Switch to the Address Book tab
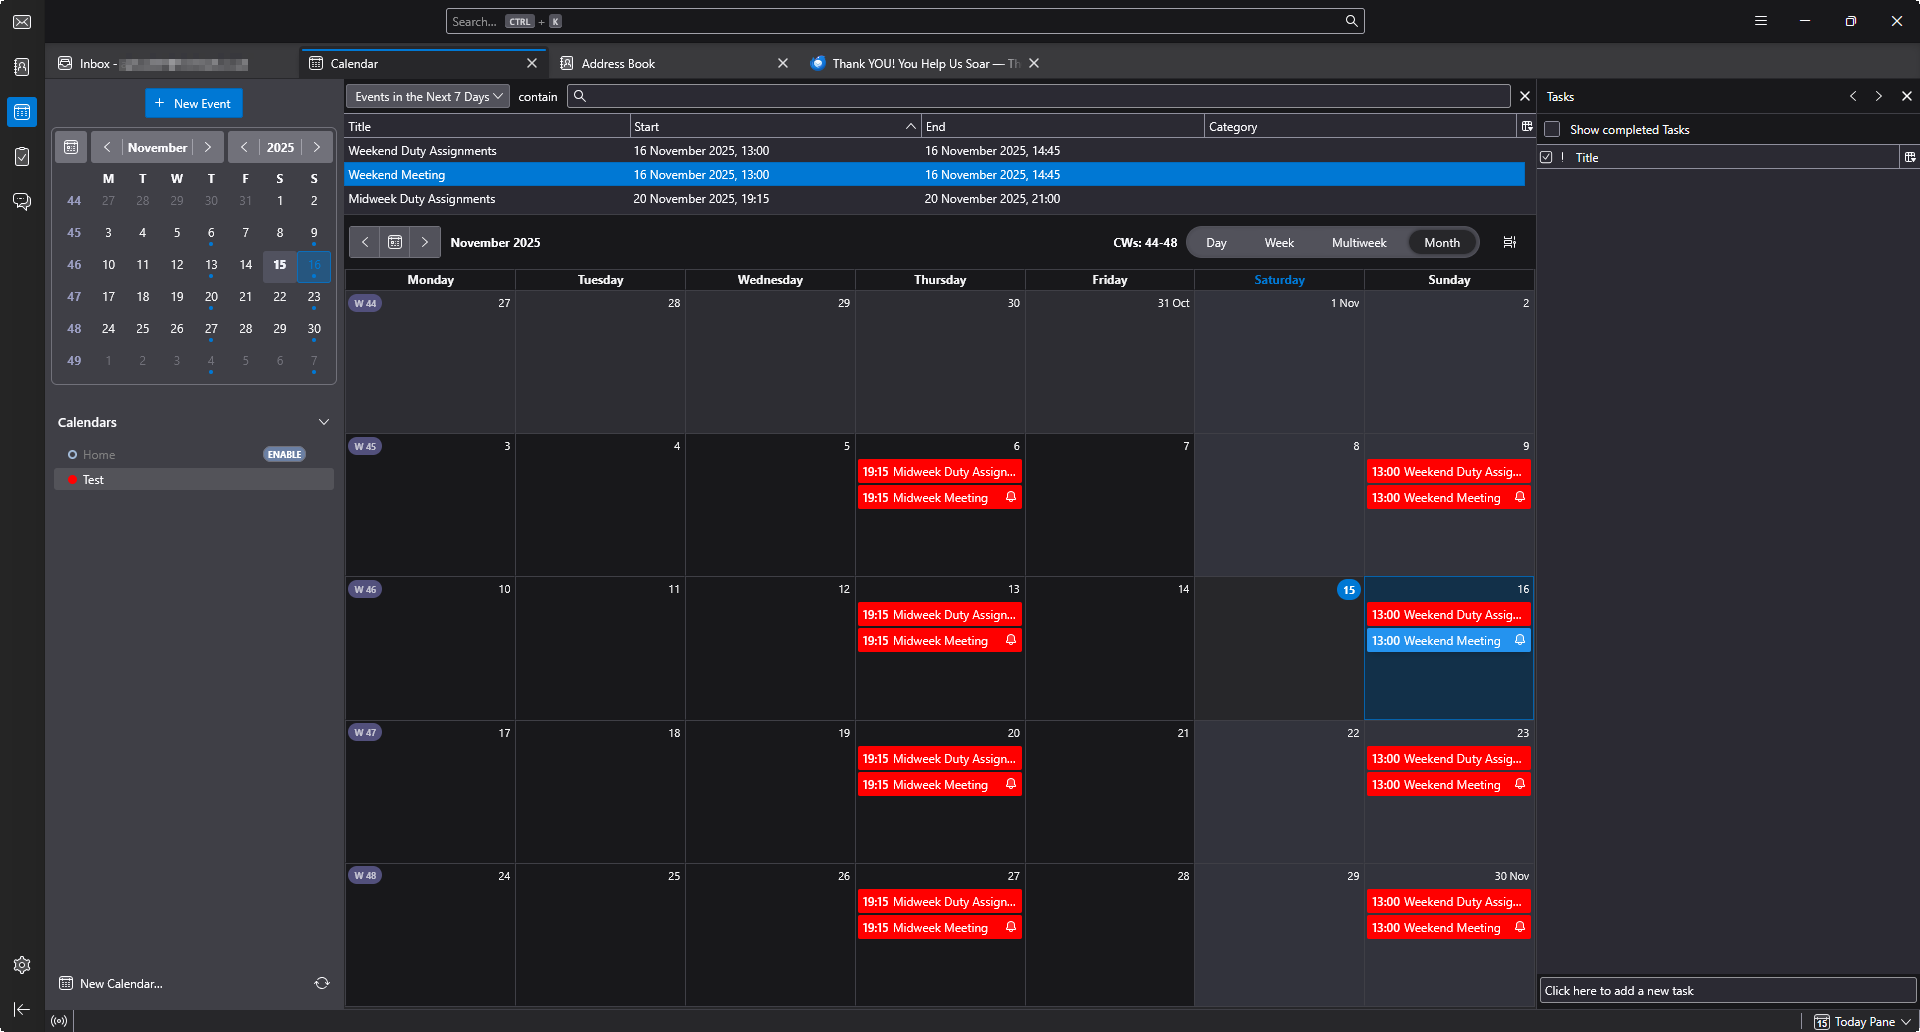The height and width of the screenshot is (1032, 1920). tap(618, 63)
